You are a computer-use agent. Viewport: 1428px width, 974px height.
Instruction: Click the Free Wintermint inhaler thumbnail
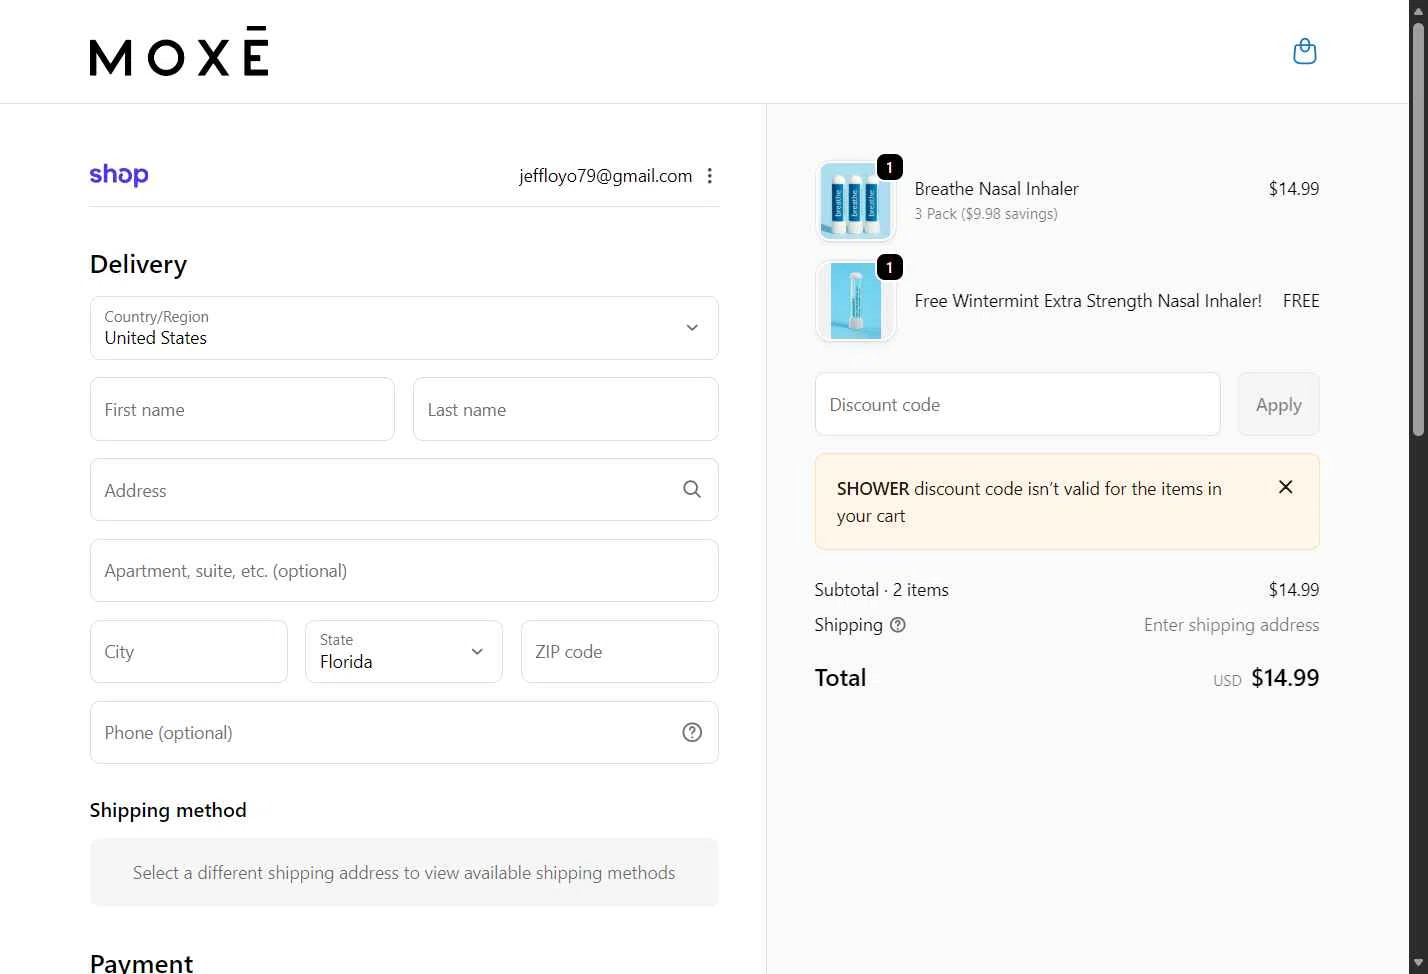tap(856, 301)
